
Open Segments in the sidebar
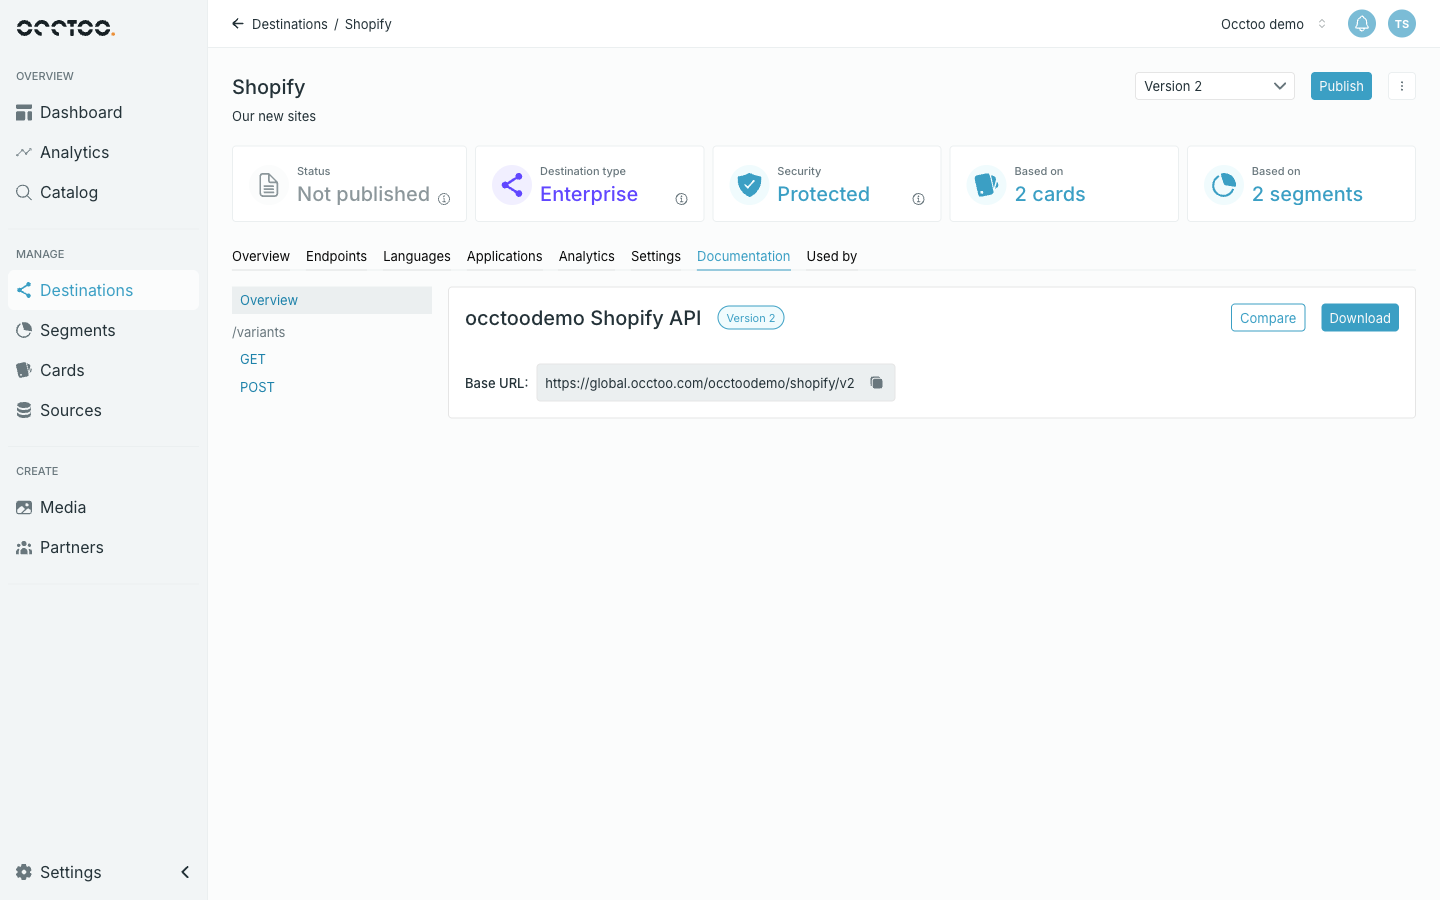pos(103,330)
